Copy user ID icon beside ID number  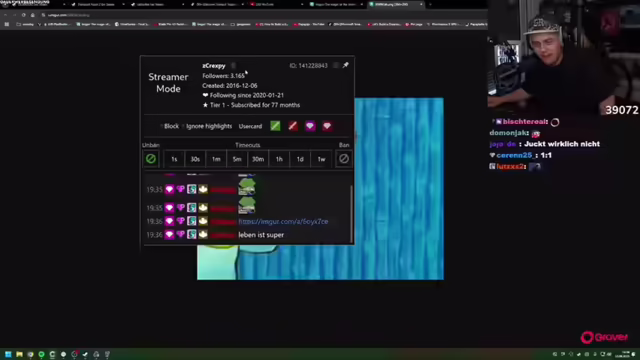tap(336, 65)
